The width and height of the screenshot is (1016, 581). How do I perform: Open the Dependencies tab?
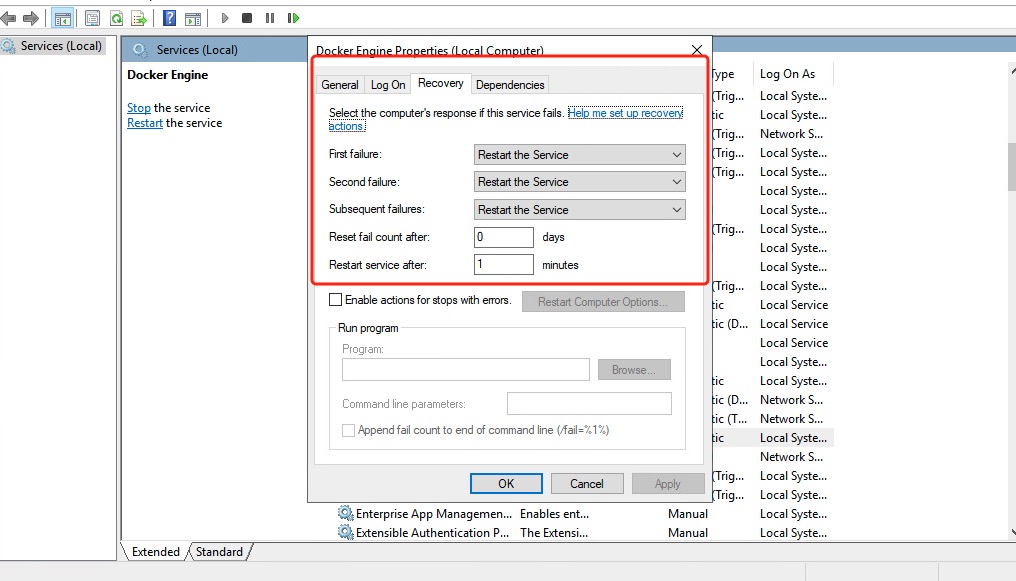coord(510,85)
